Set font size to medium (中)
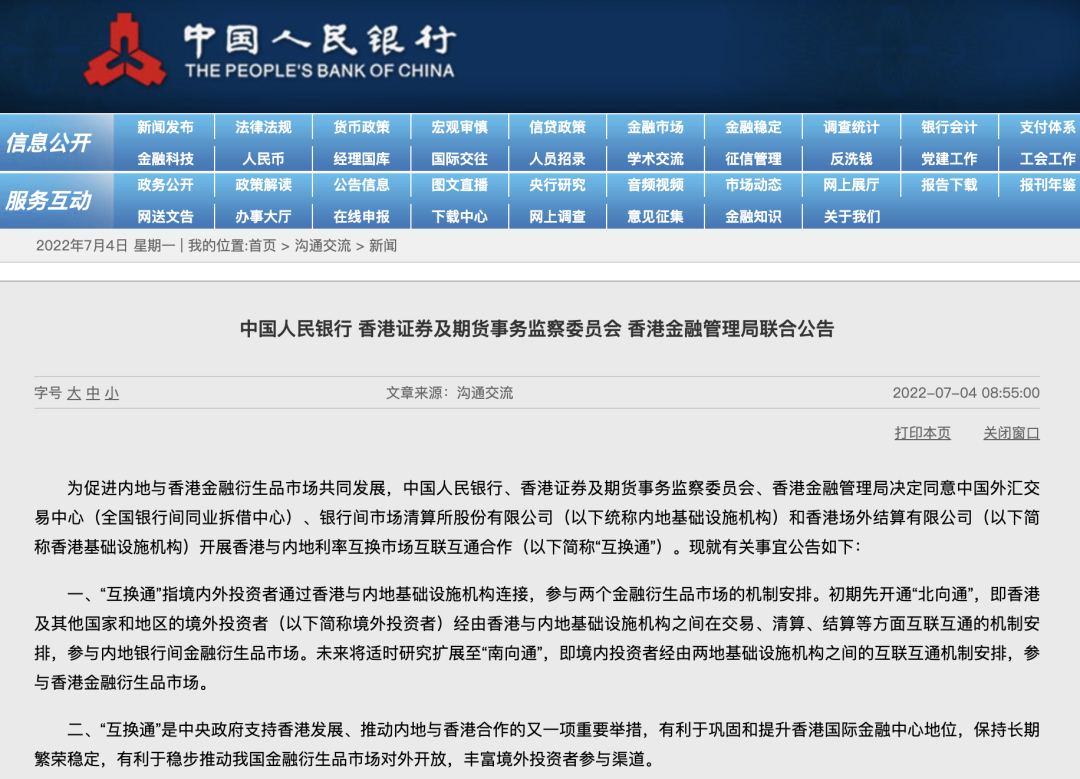 coord(93,393)
